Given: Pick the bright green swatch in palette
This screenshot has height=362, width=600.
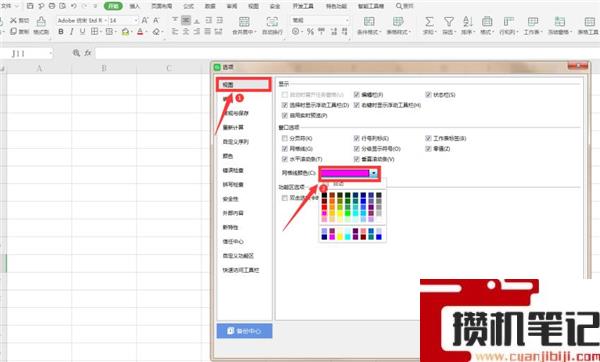Looking at the screenshot, I should tap(347, 214).
